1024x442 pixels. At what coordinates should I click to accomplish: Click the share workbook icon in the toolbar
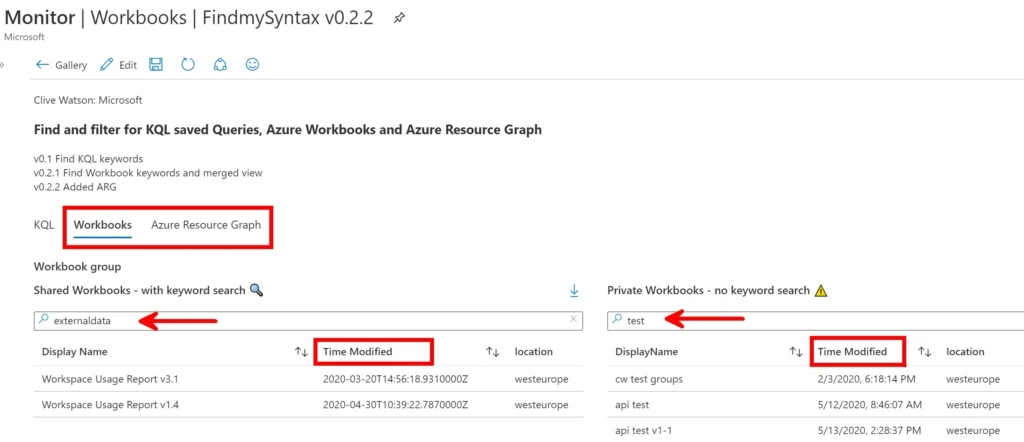(x=220, y=65)
